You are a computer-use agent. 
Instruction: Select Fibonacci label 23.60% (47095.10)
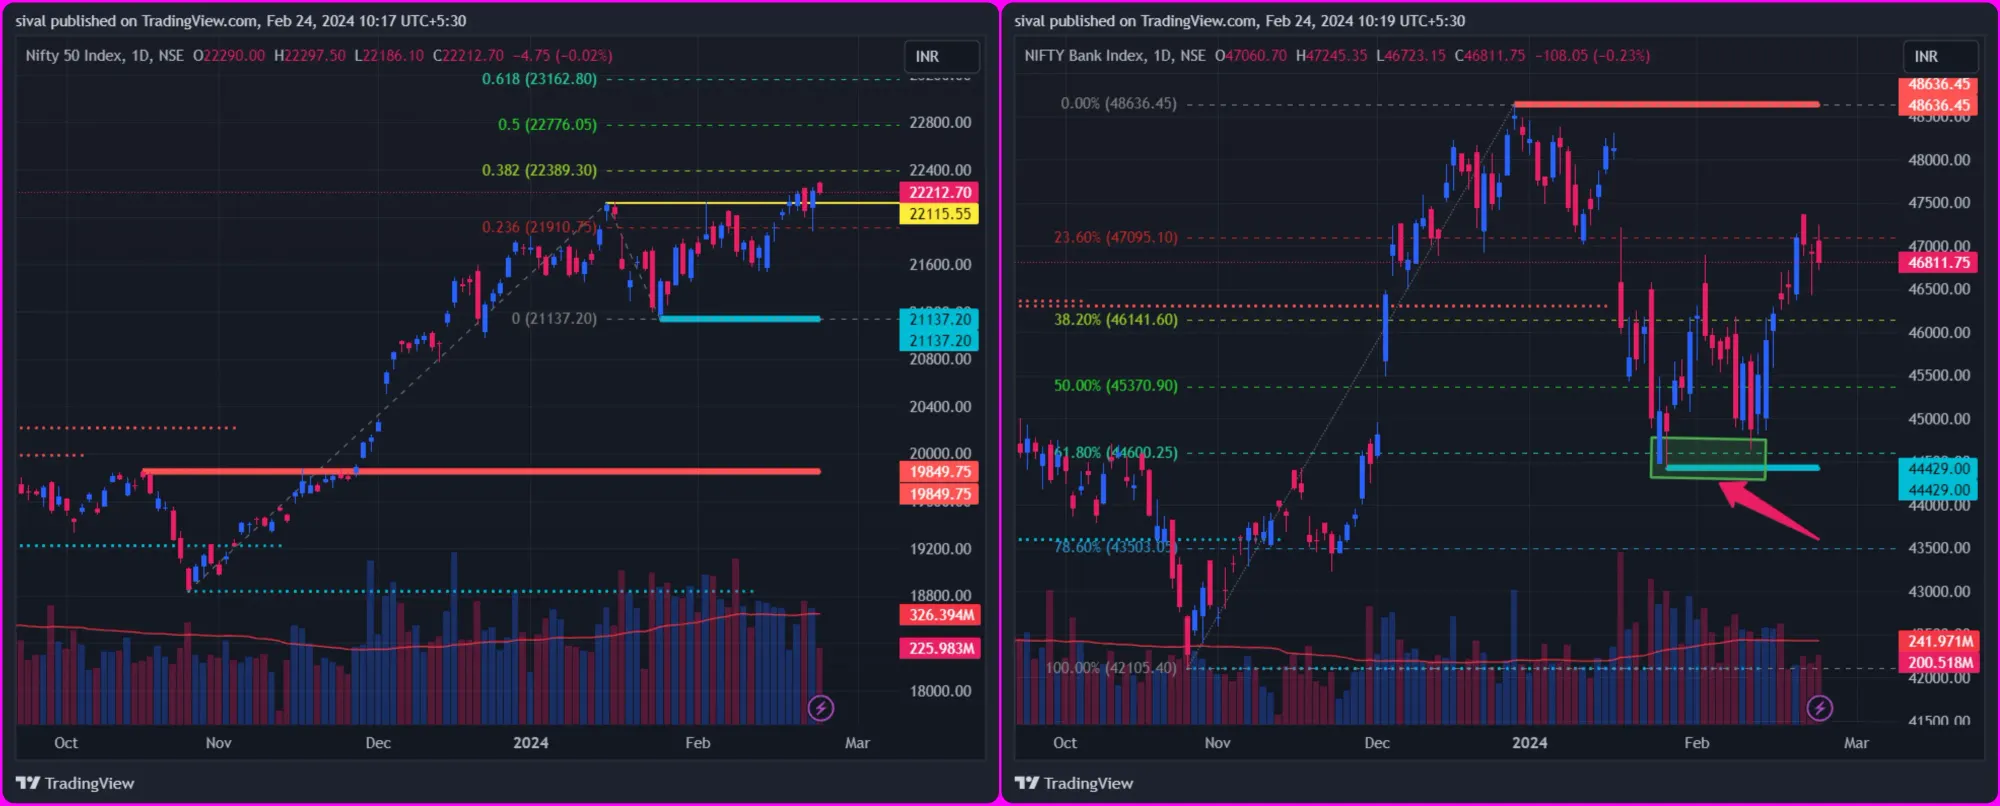1115,238
